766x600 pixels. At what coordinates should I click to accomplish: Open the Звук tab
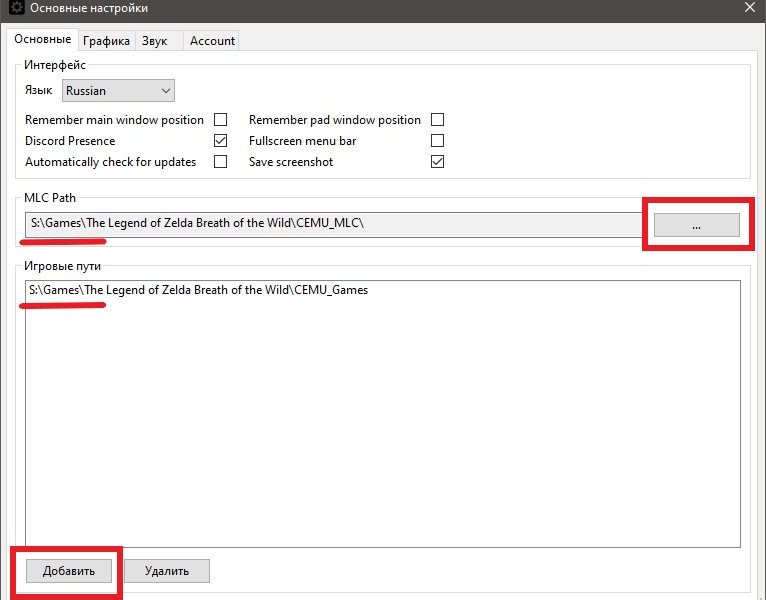tap(154, 40)
